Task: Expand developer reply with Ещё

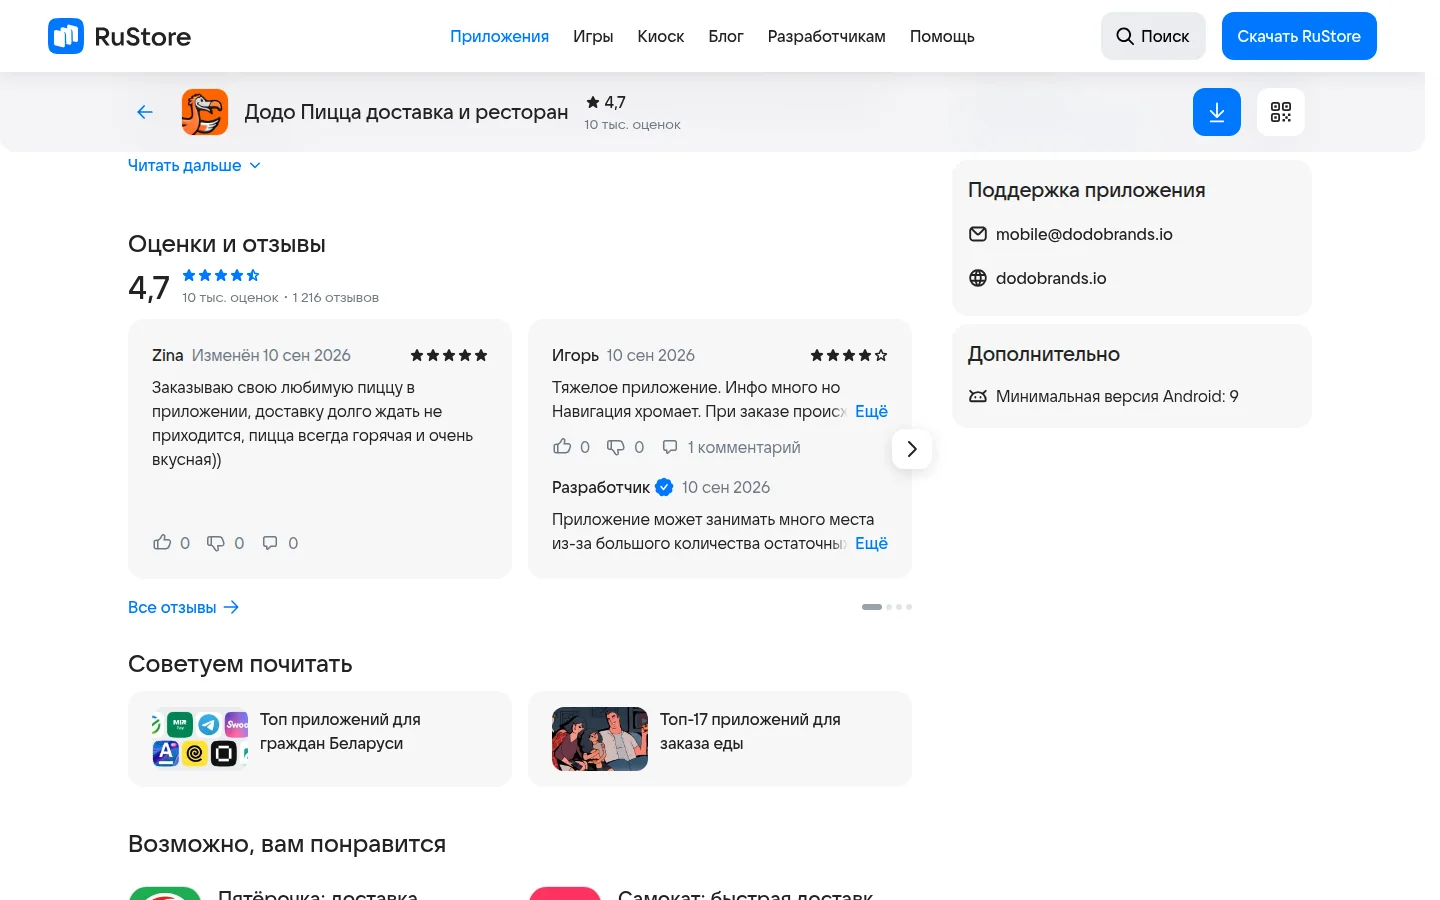Action: pyautogui.click(x=871, y=543)
